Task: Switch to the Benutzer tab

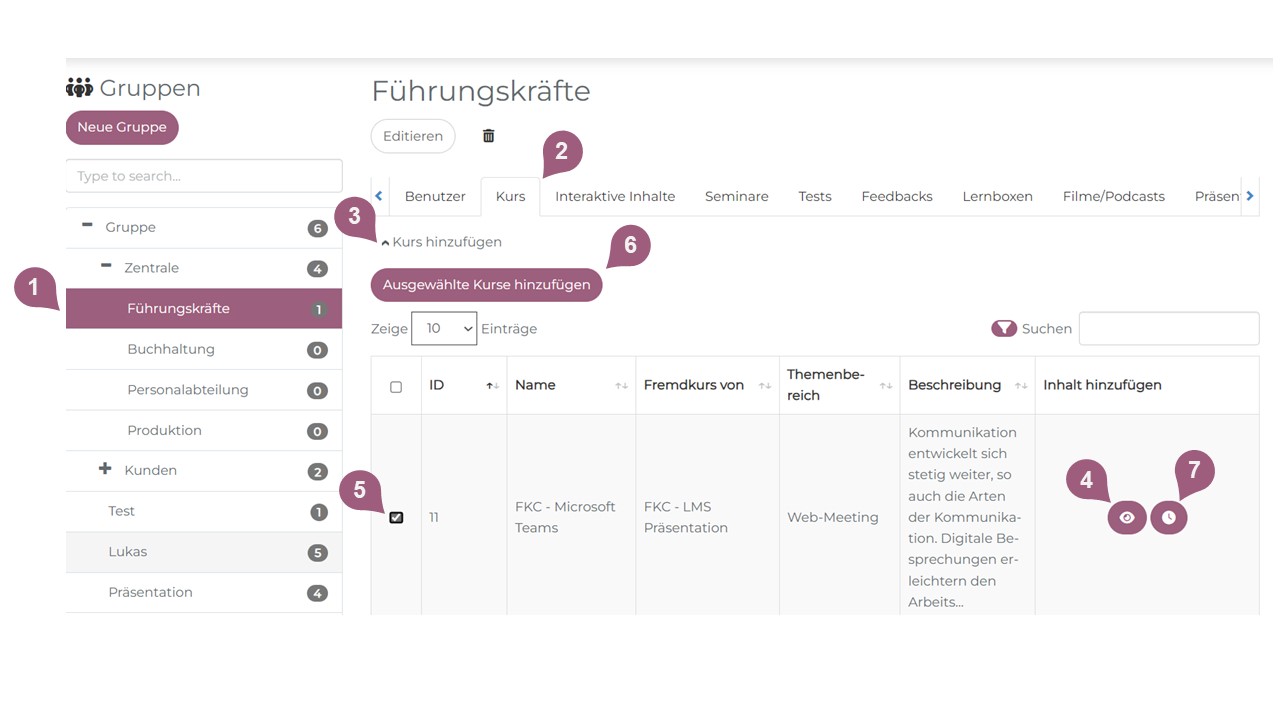Action: pos(434,197)
